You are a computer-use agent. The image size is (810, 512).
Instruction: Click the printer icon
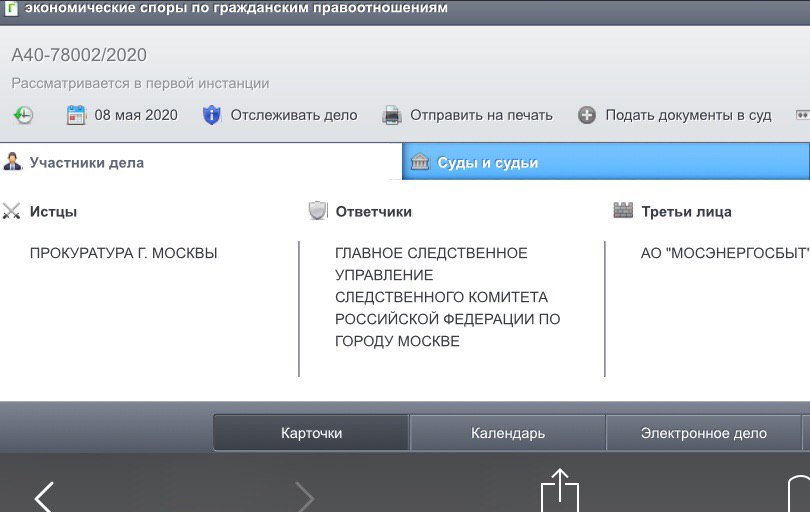pos(392,115)
